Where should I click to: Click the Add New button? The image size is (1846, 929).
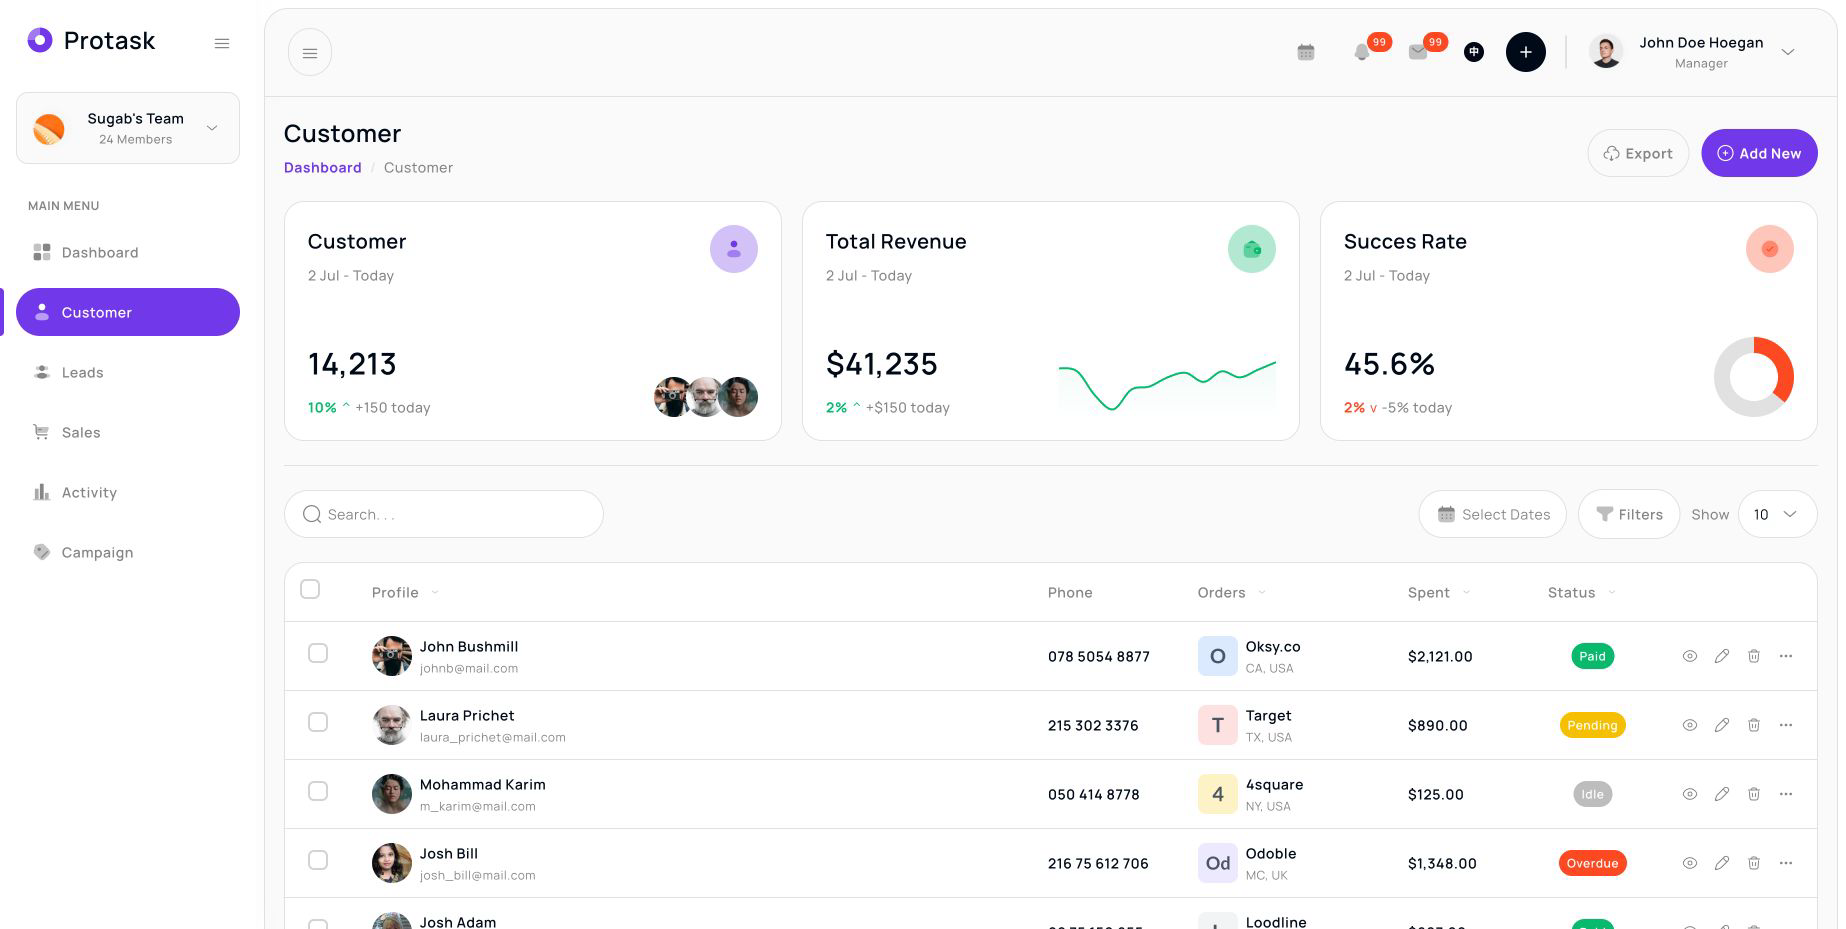pyautogui.click(x=1759, y=153)
